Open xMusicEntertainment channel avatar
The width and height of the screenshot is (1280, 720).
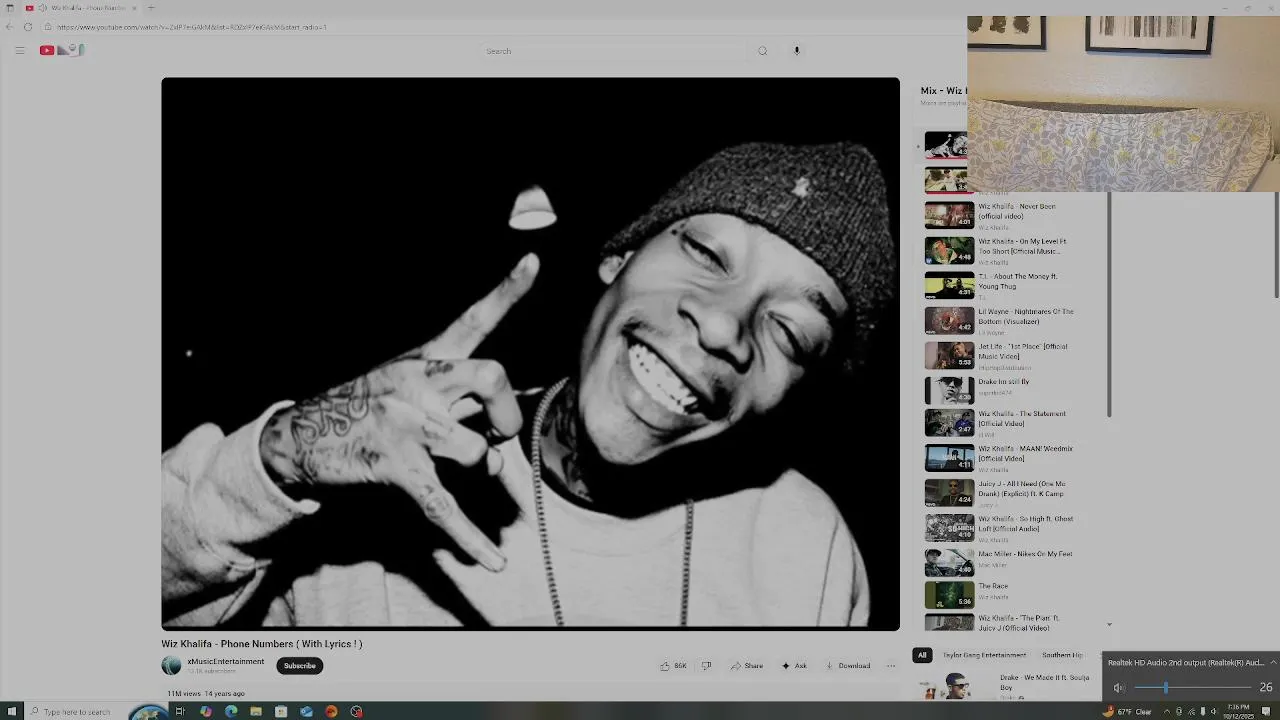pos(172,665)
